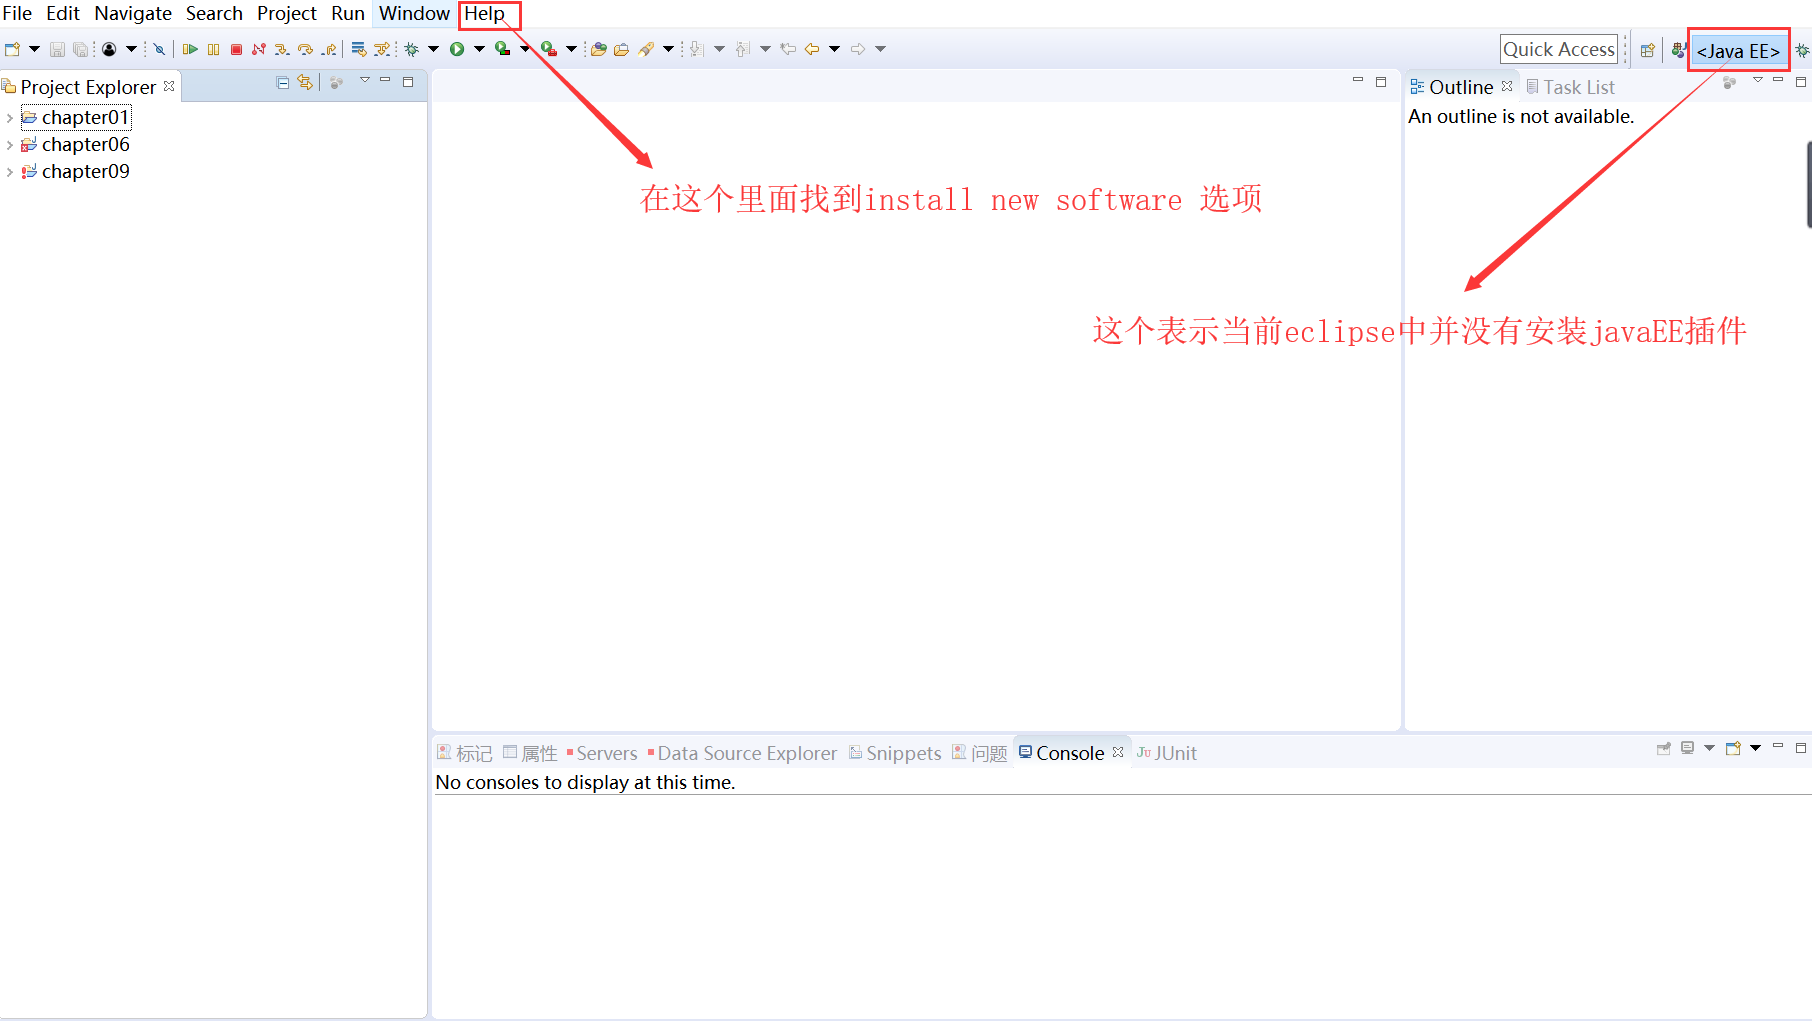This screenshot has width=1812, height=1021.
Task: Click the Run Last Tool icon
Action: pos(503,49)
